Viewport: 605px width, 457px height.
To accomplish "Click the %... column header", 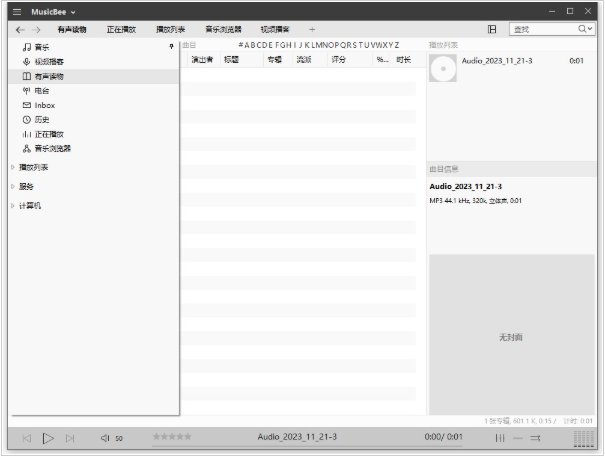I will (382, 60).
